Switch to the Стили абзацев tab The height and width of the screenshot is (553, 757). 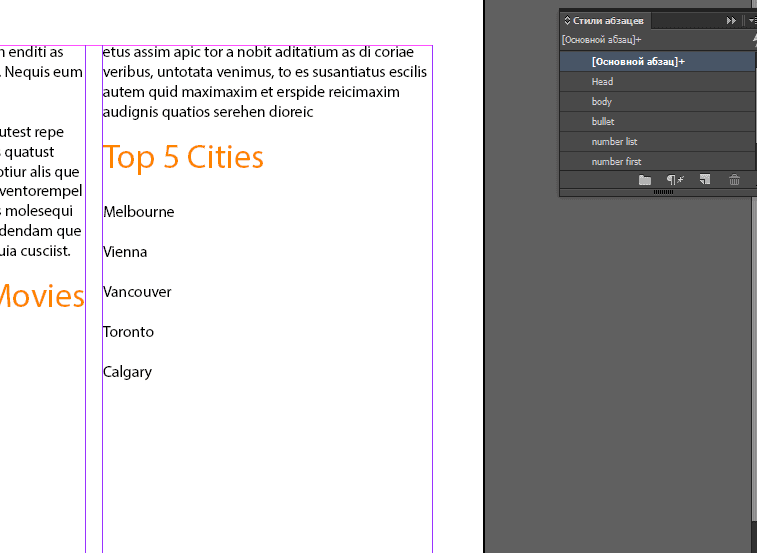click(x=608, y=20)
